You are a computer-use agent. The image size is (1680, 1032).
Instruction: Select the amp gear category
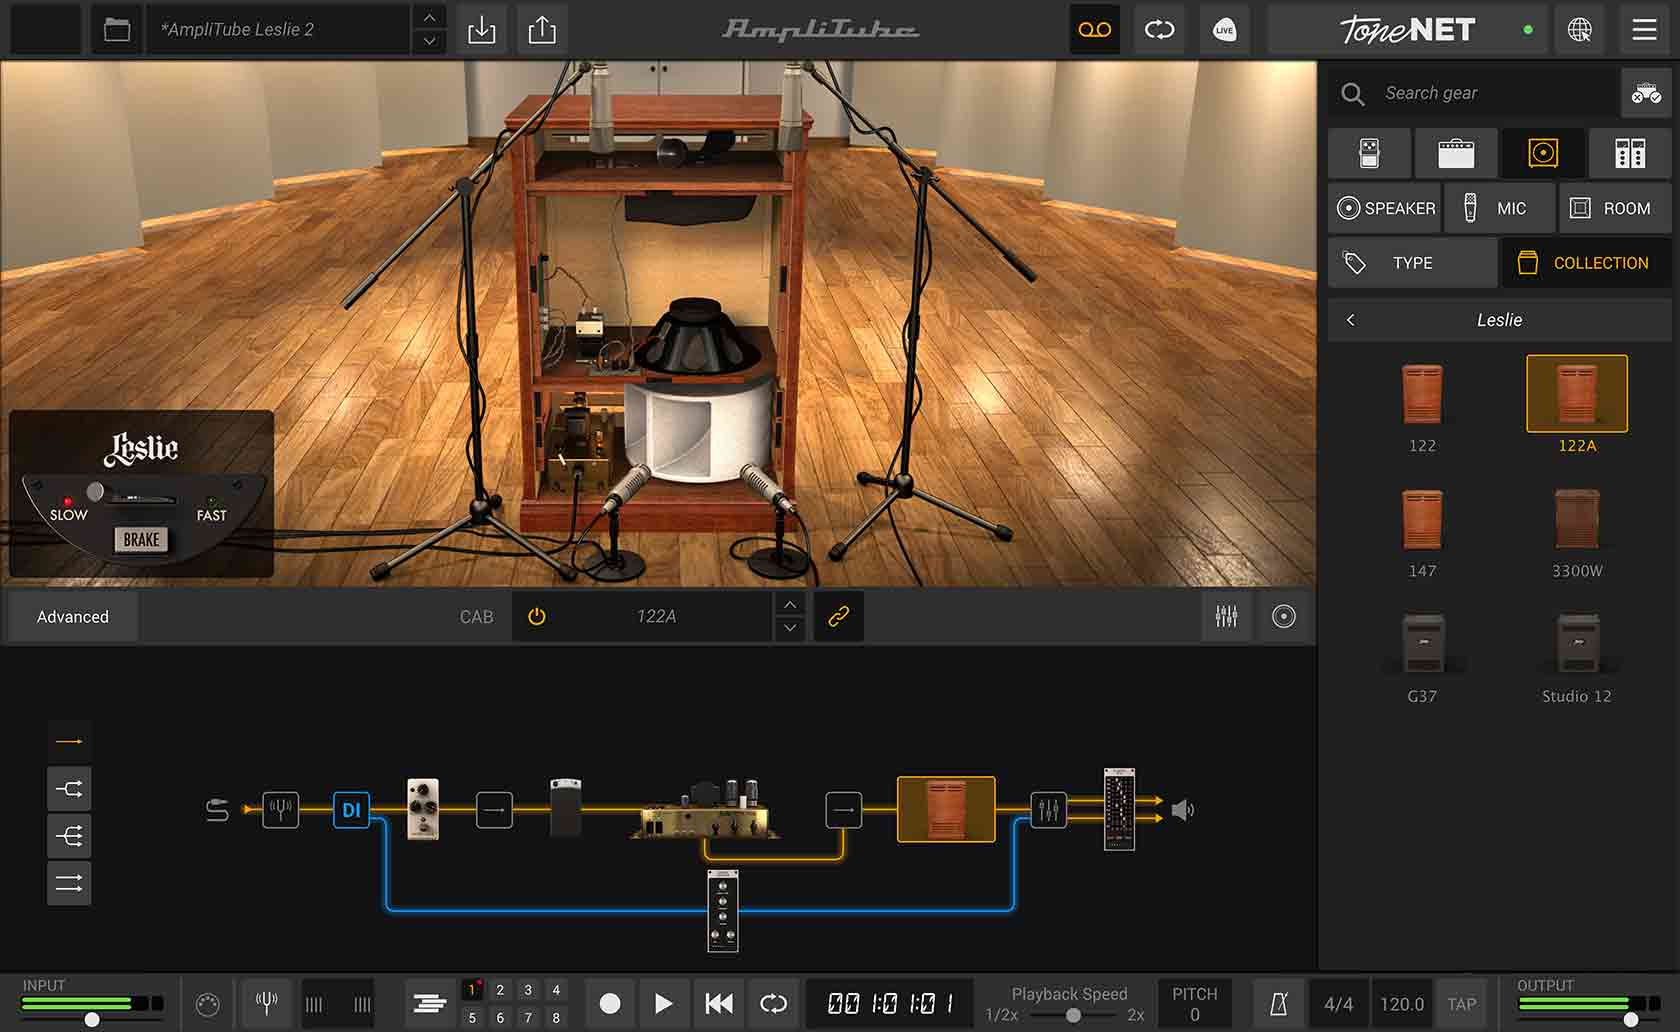pos(1456,153)
